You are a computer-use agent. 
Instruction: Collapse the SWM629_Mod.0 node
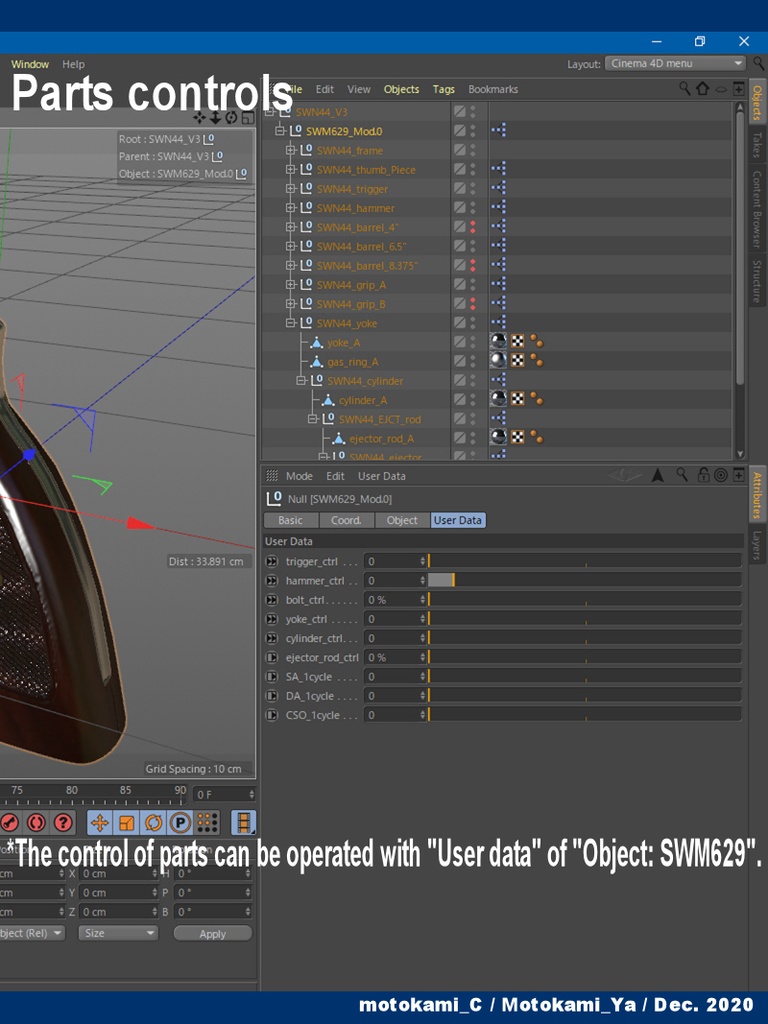[x=280, y=131]
